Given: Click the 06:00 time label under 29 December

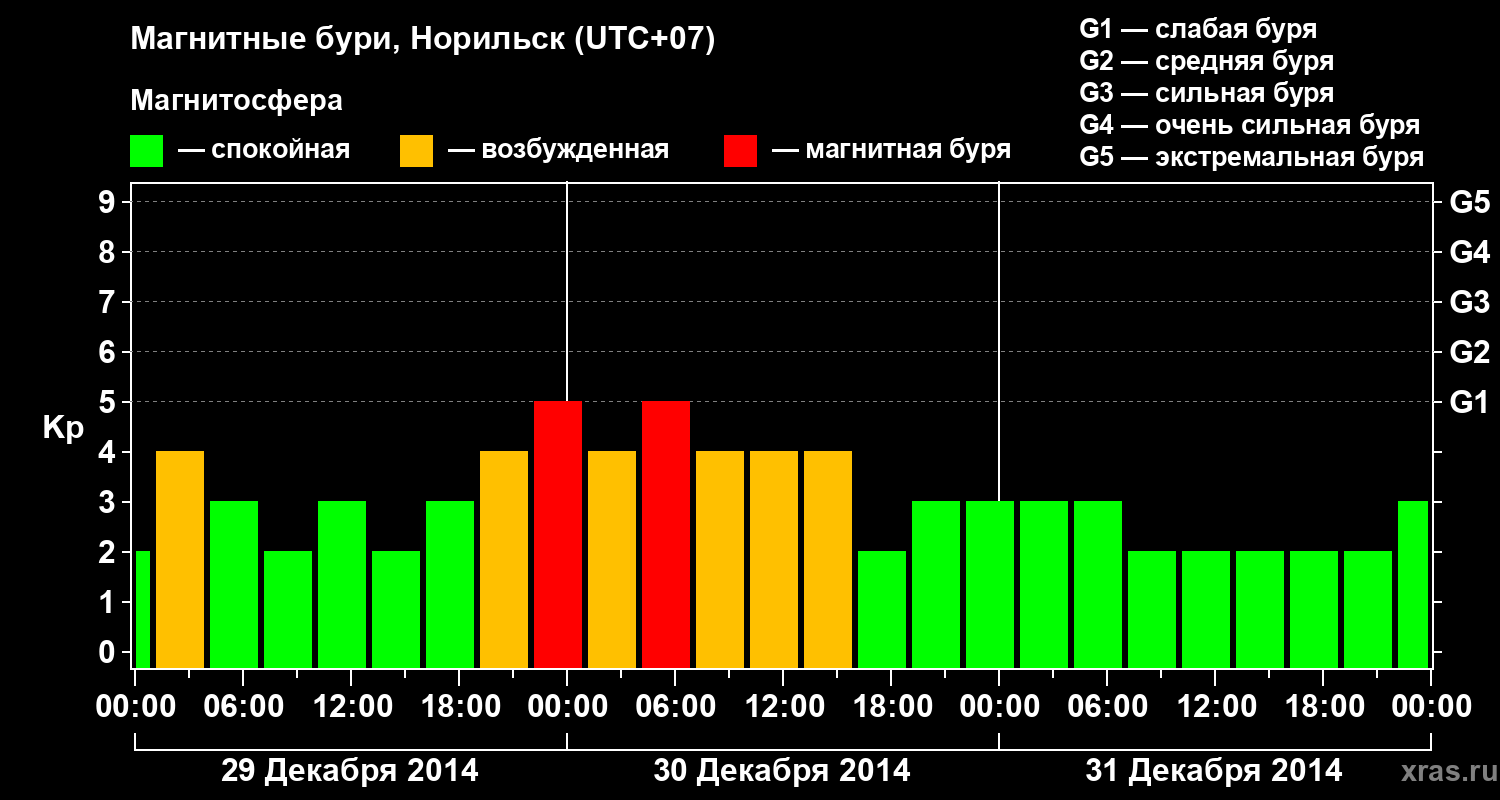Looking at the screenshot, I should (x=243, y=707).
